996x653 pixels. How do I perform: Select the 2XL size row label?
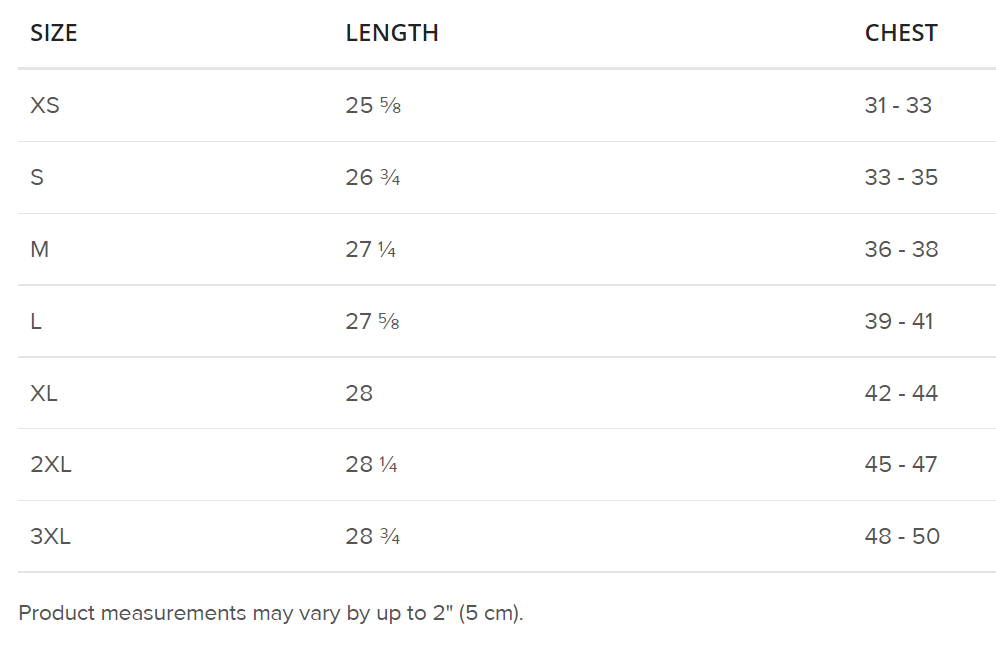[x=51, y=465]
